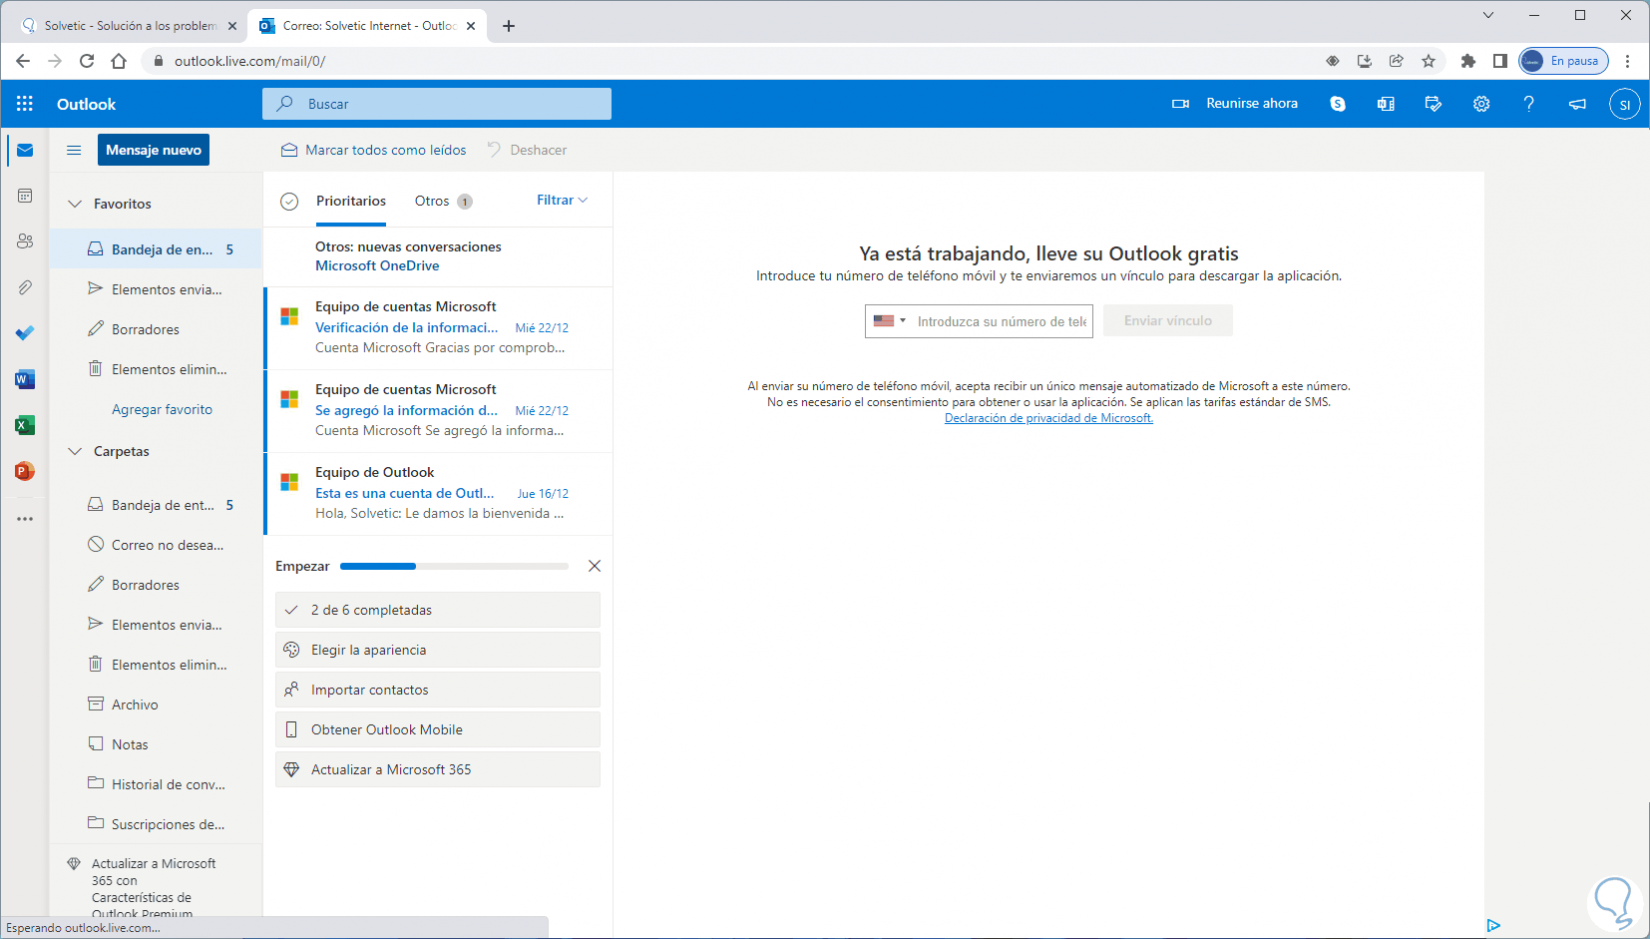
Task: Open the browser tab search chevron
Action: (x=1488, y=15)
